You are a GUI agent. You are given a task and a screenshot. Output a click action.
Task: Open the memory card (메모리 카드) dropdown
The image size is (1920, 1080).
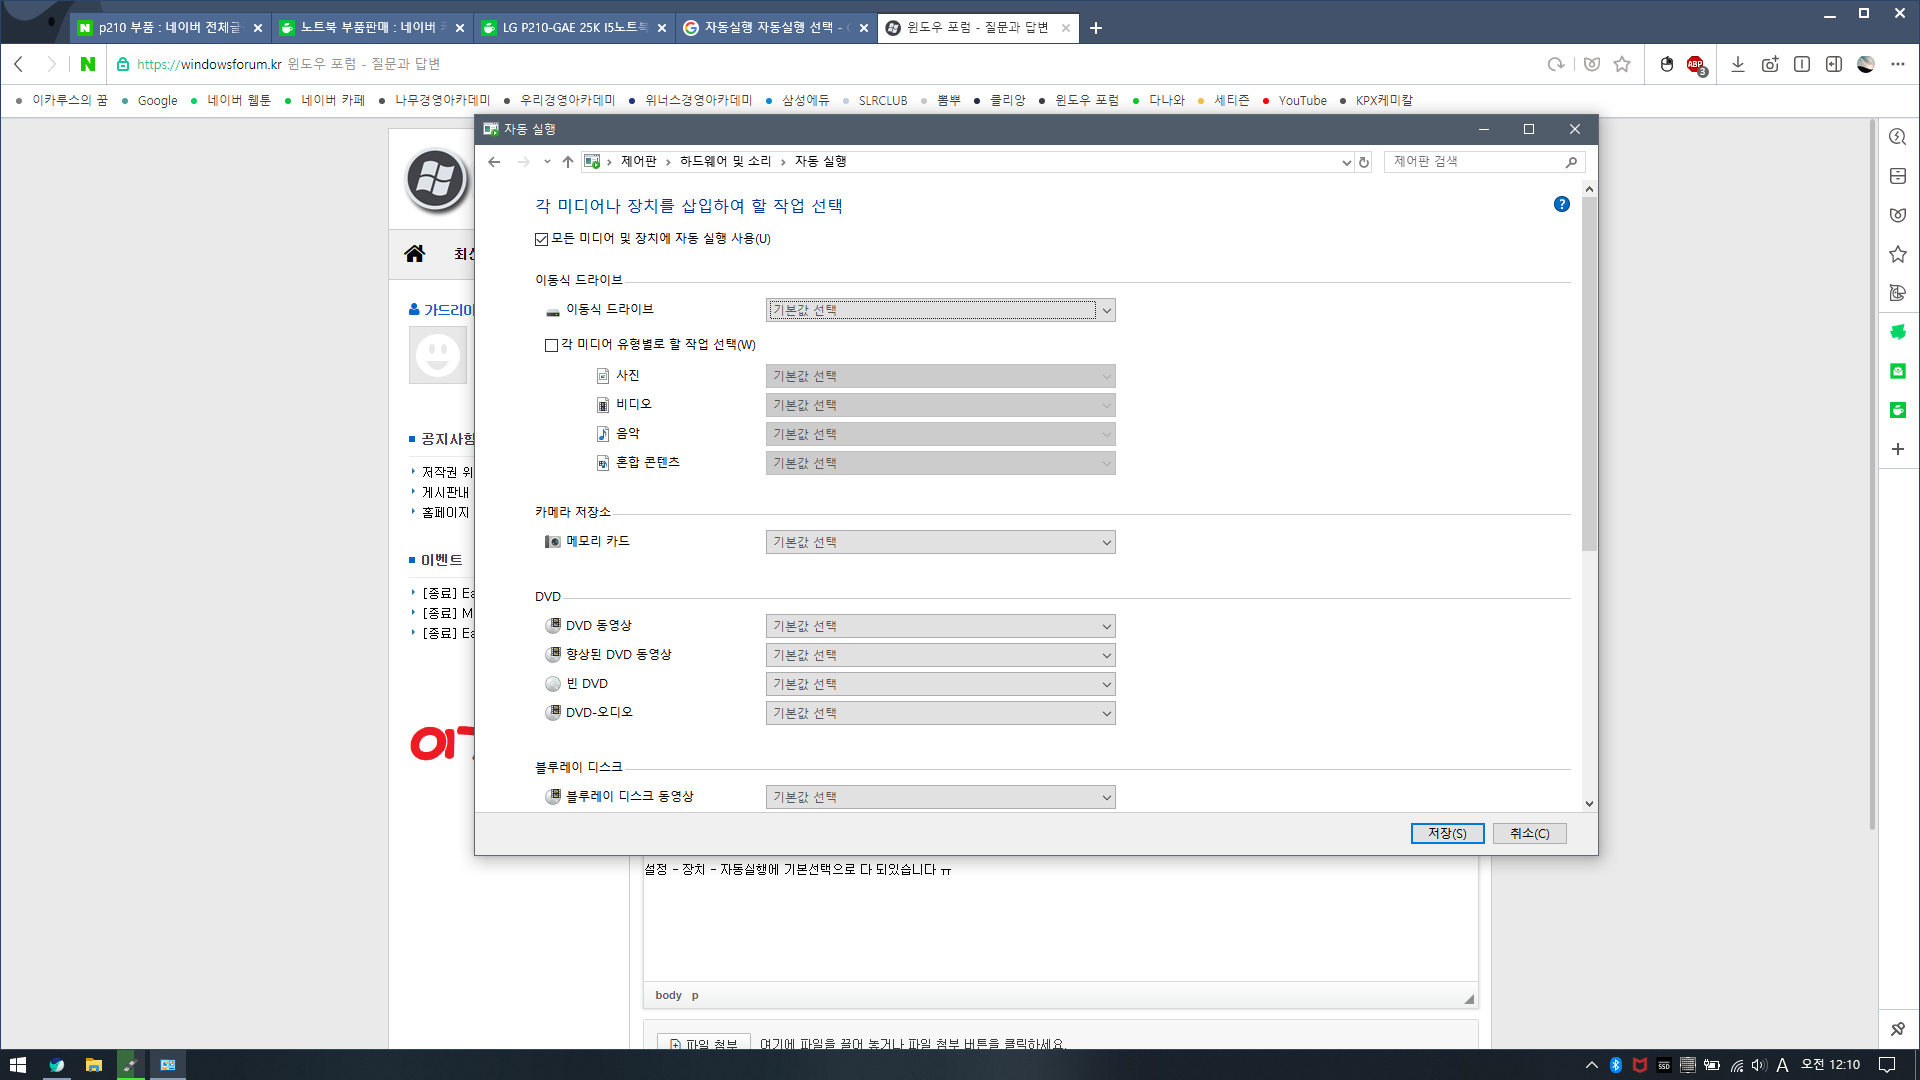pyautogui.click(x=940, y=542)
